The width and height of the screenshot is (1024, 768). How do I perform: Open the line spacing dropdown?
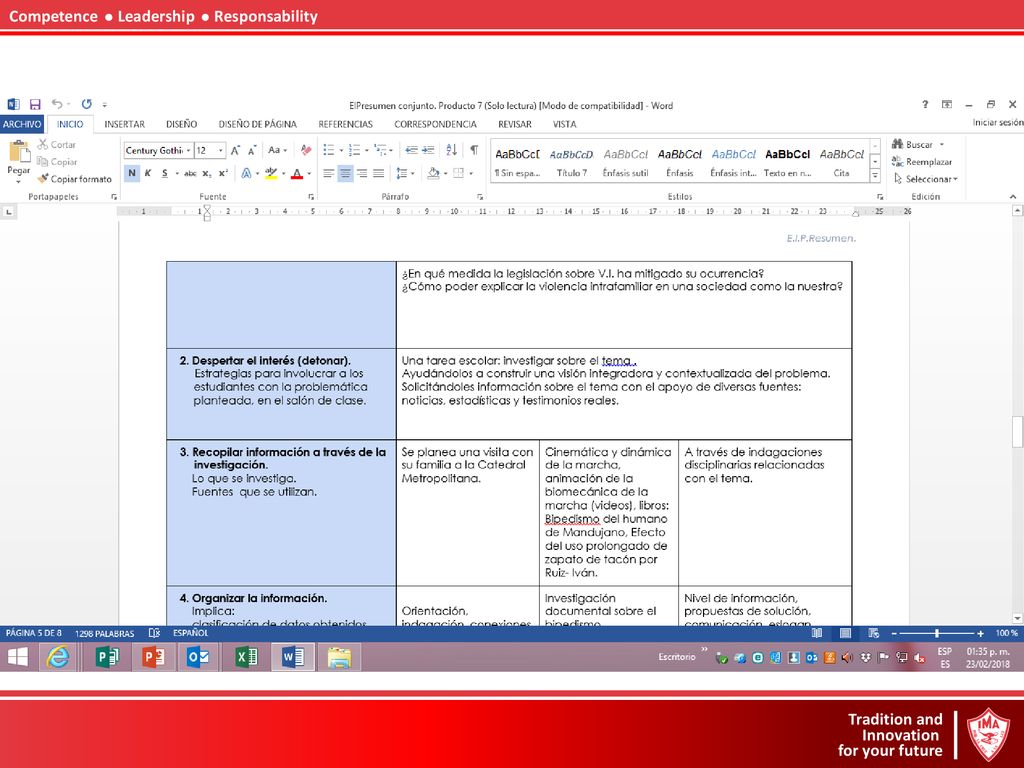click(x=405, y=173)
